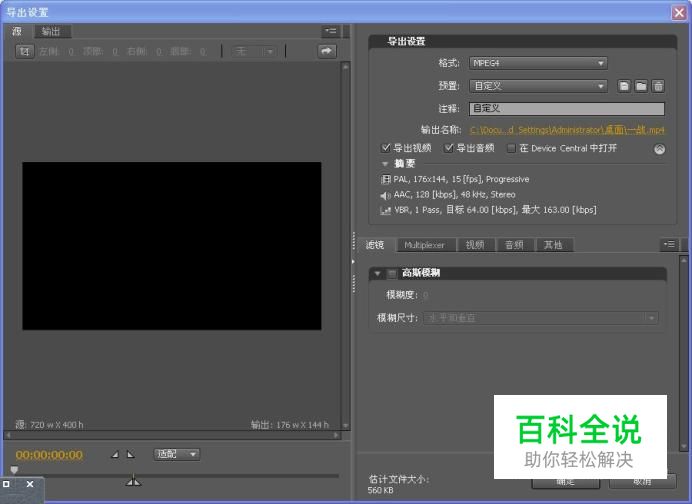Switch to the 输出 tab
Viewport: 692px width, 504px height.
click(50, 31)
